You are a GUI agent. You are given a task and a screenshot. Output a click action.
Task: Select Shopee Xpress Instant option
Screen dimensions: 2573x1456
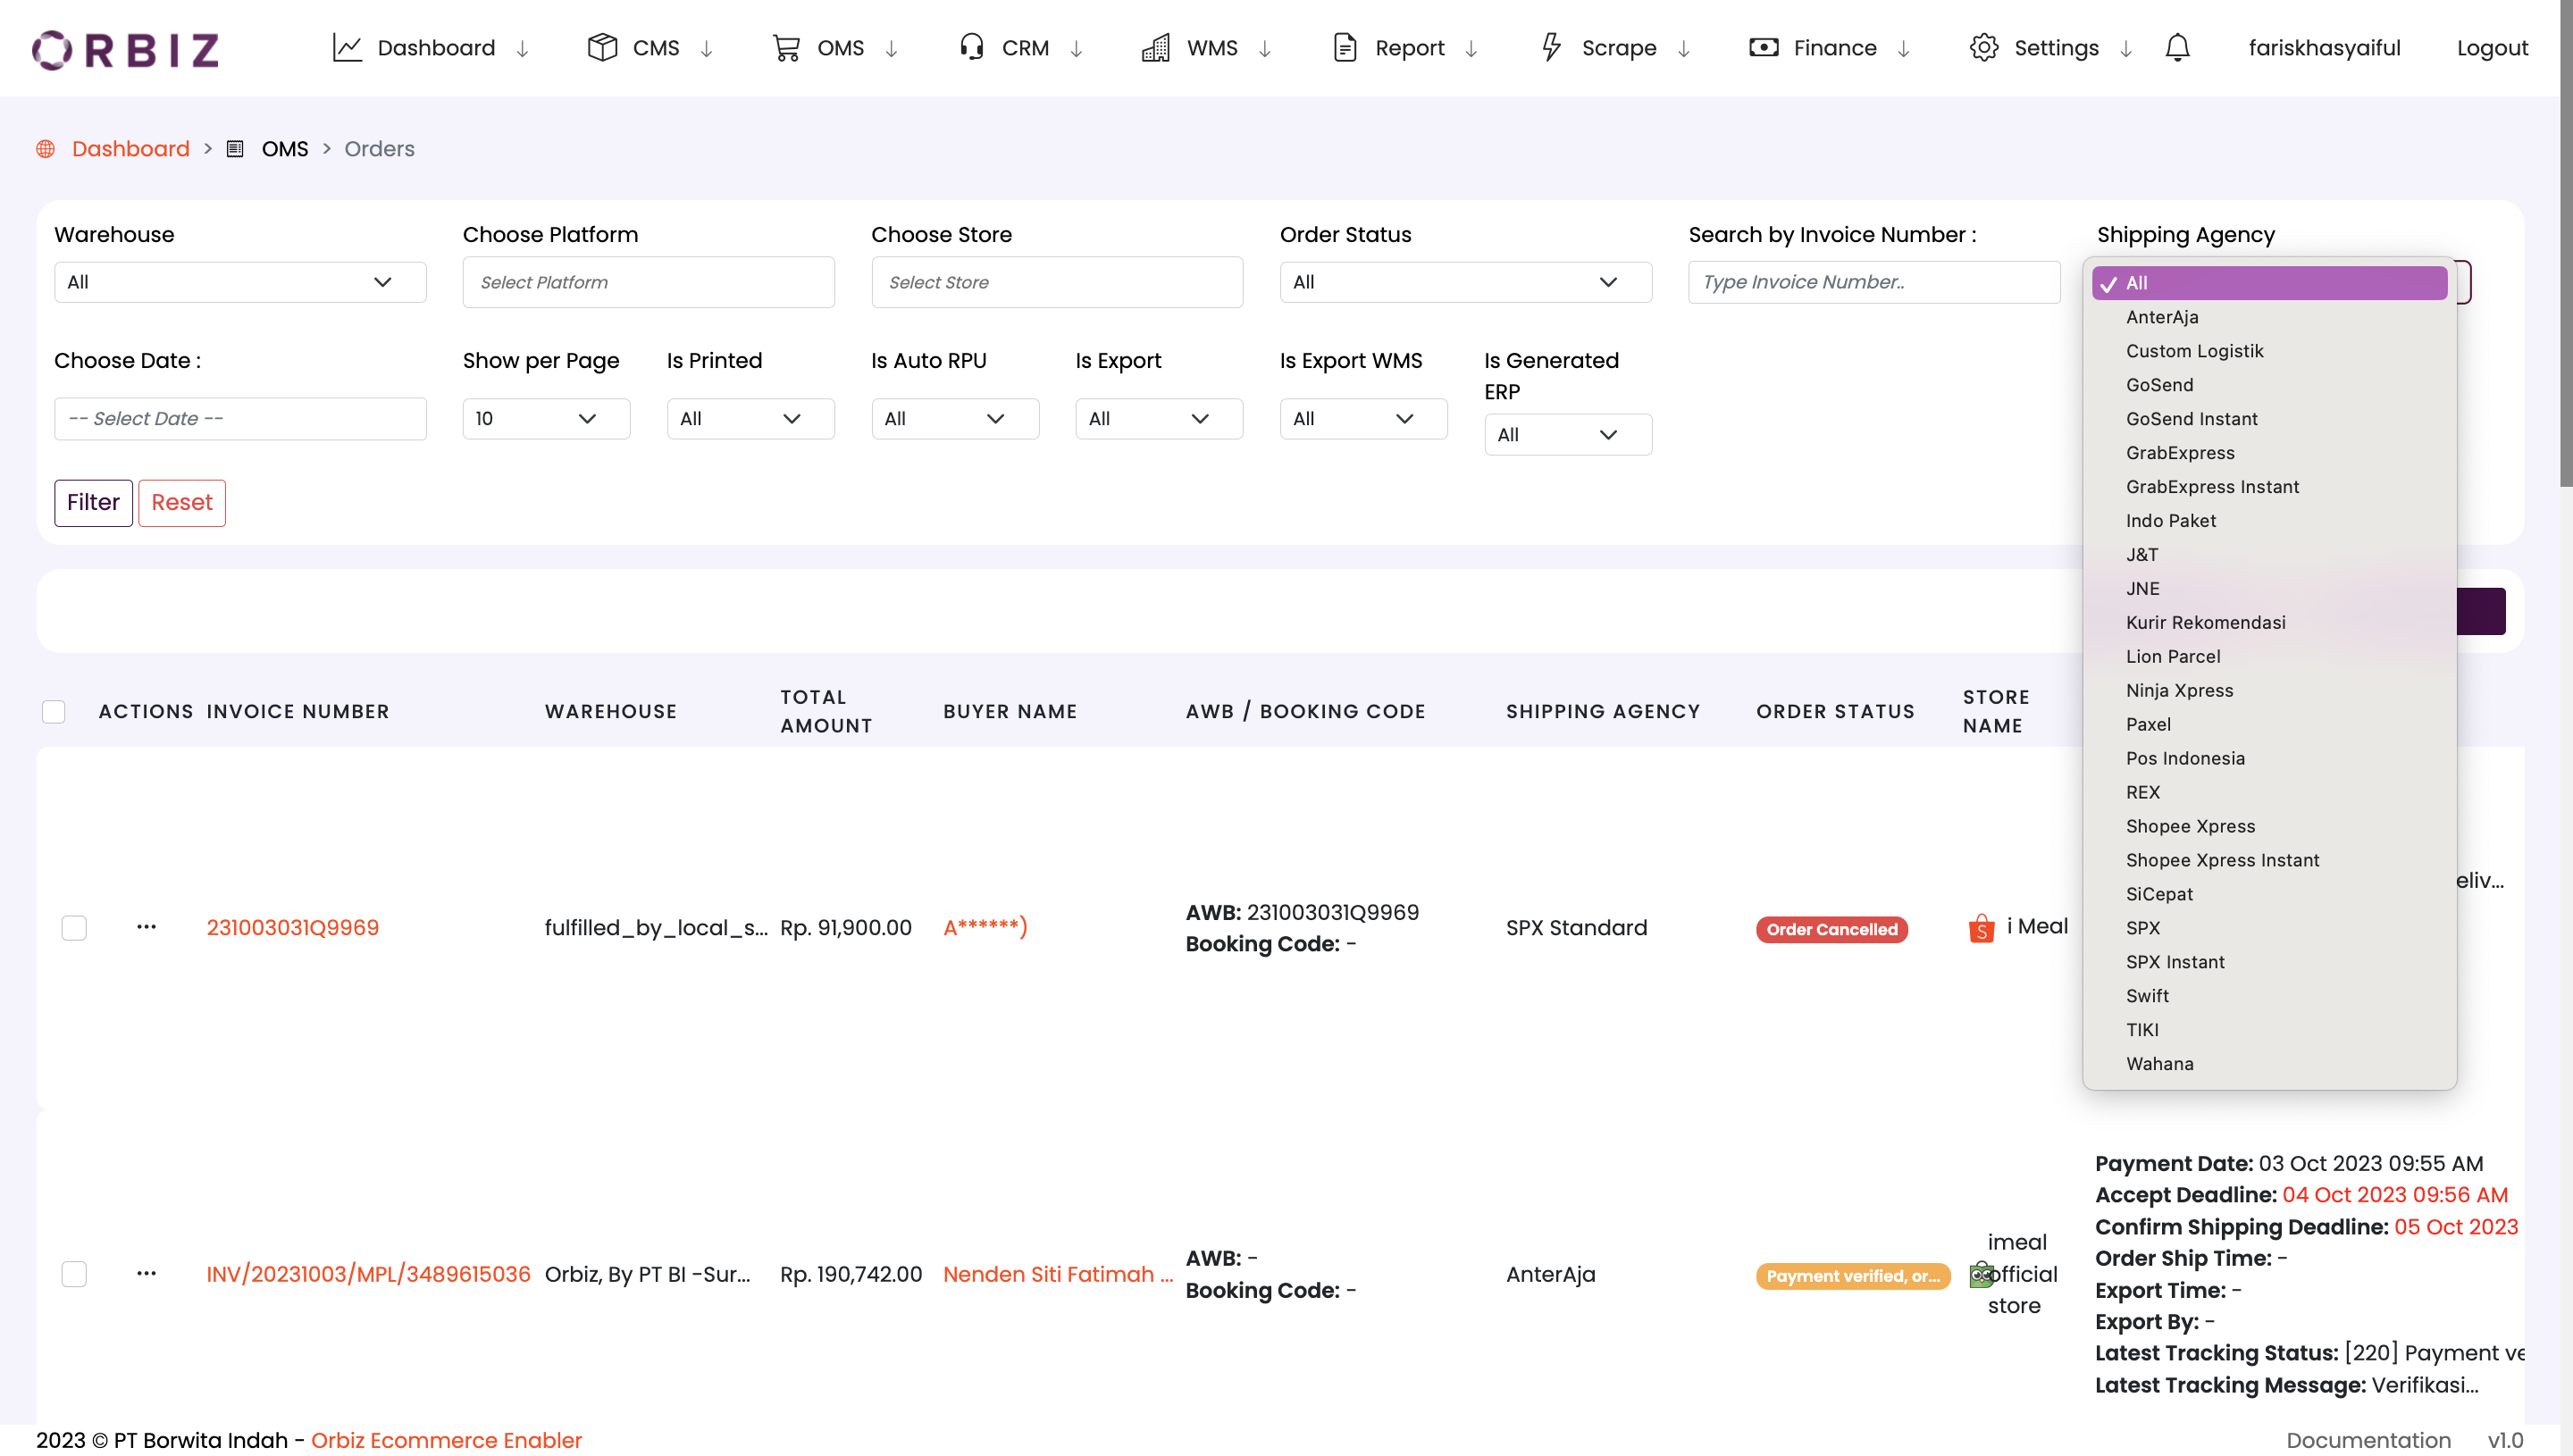coord(2269,860)
